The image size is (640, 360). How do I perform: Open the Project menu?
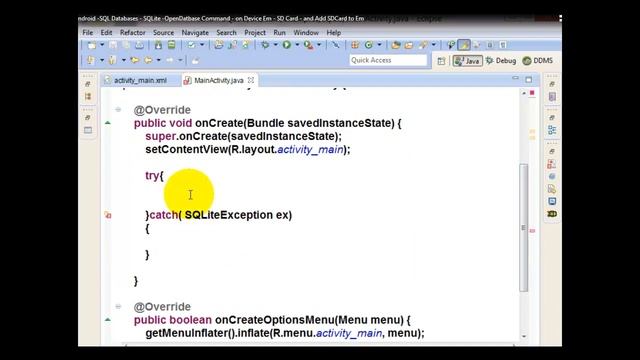coord(255,32)
